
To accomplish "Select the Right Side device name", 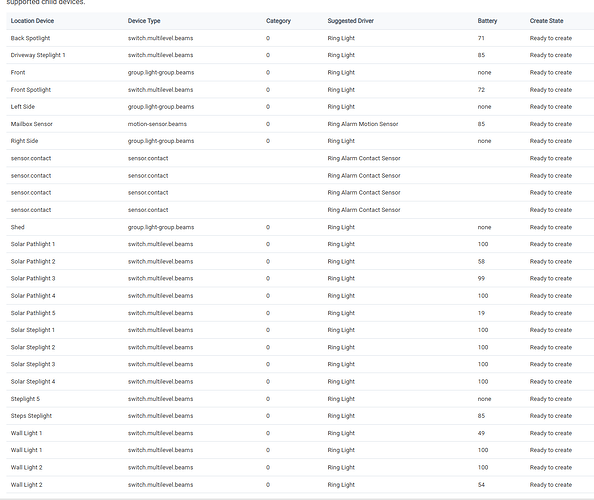I will (x=24, y=141).
